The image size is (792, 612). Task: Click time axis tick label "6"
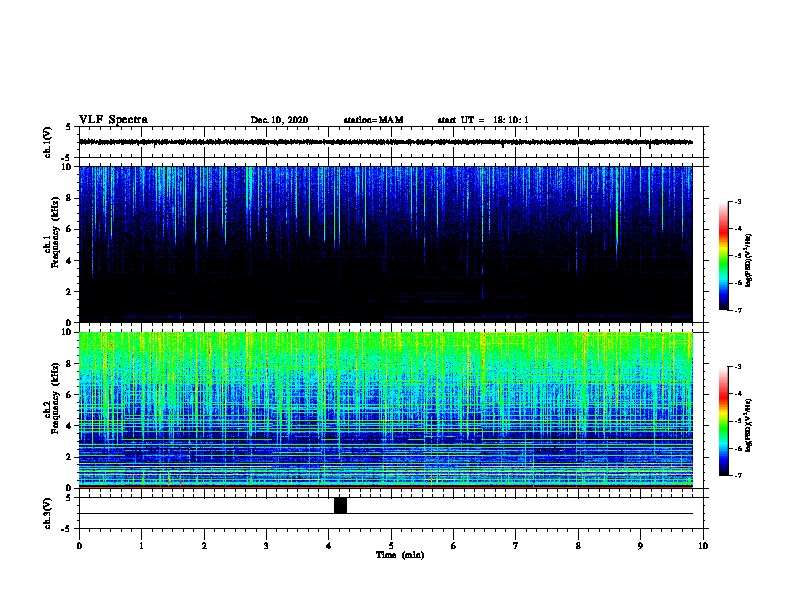pyautogui.click(x=454, y=546)
